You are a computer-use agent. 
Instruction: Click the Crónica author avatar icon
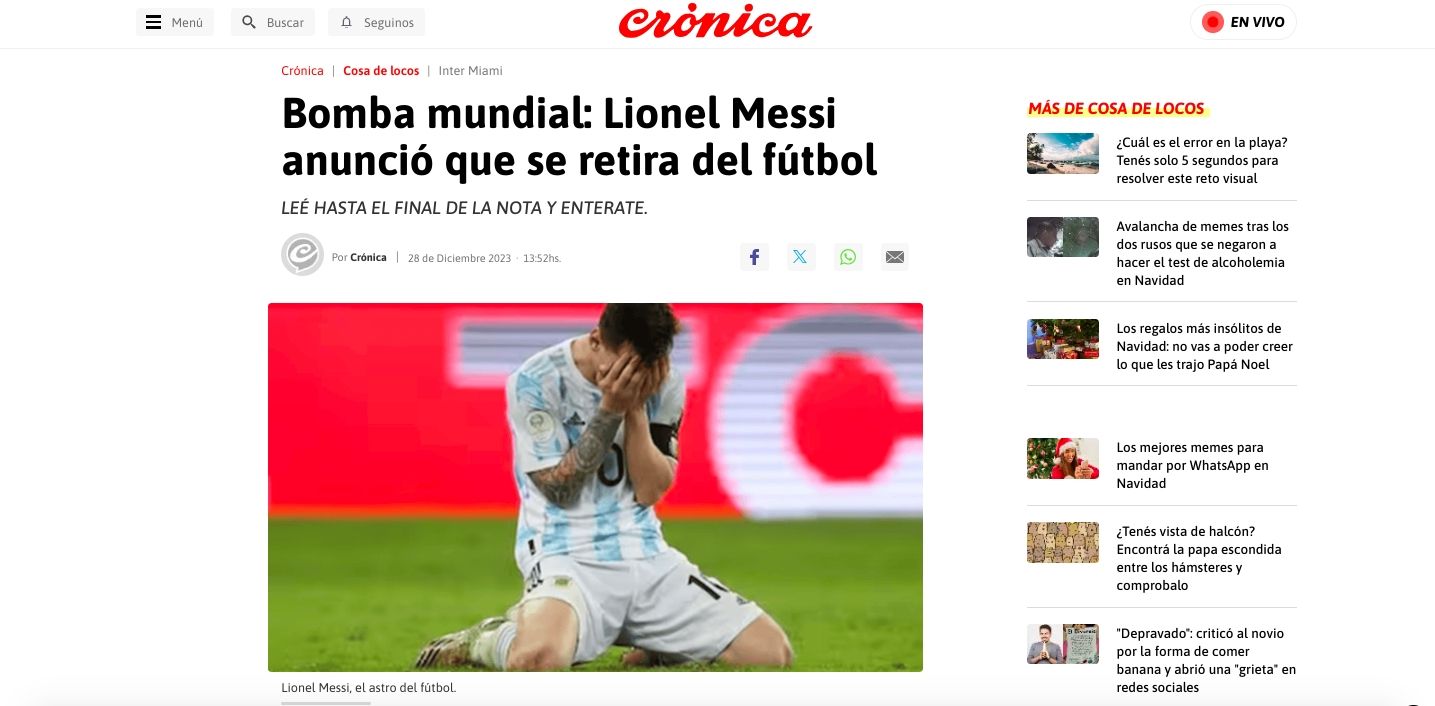[302, 255]
